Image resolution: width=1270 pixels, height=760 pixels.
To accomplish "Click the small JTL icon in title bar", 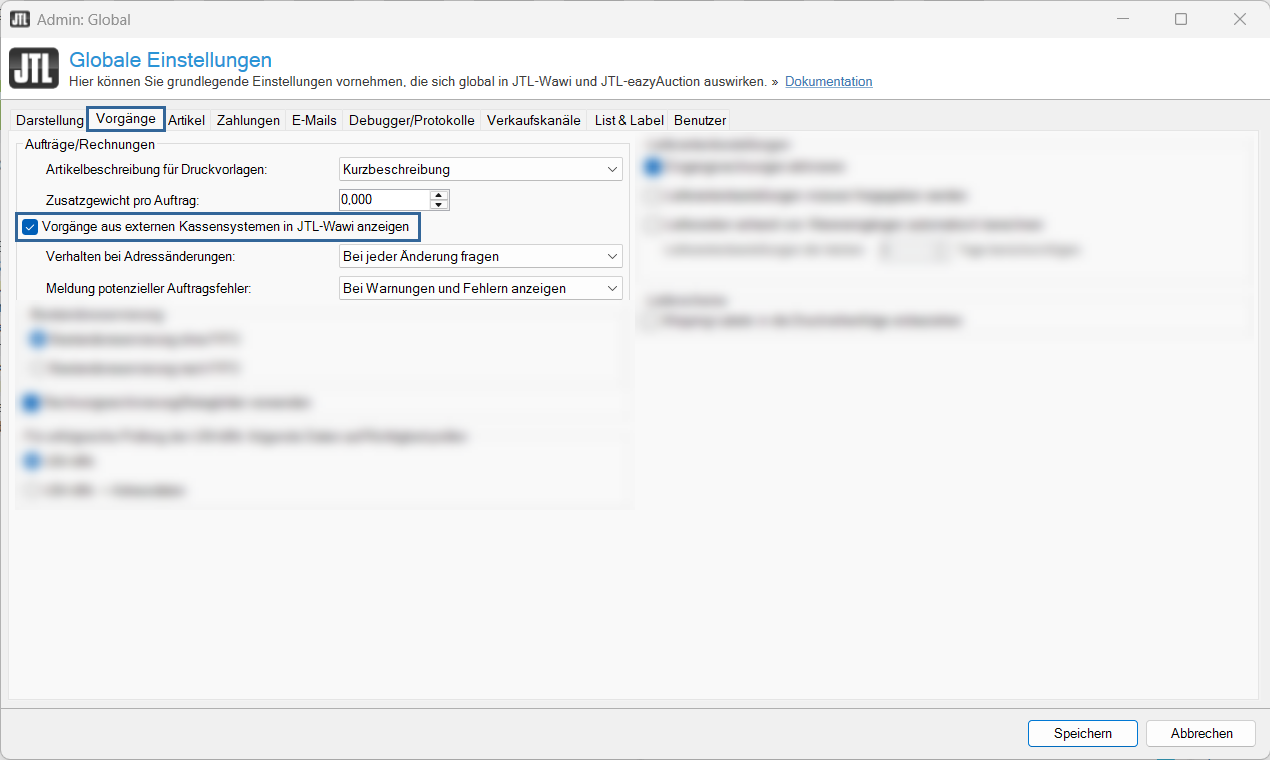I will click(19, 19).
